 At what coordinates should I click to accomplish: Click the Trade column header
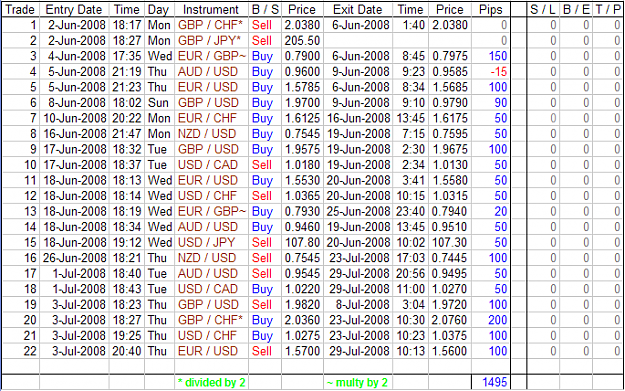20,9
